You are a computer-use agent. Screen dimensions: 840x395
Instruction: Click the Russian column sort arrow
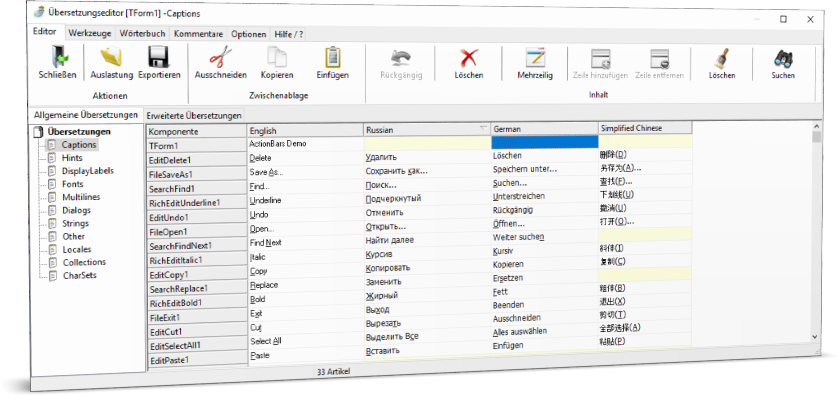tap(484, 129)
